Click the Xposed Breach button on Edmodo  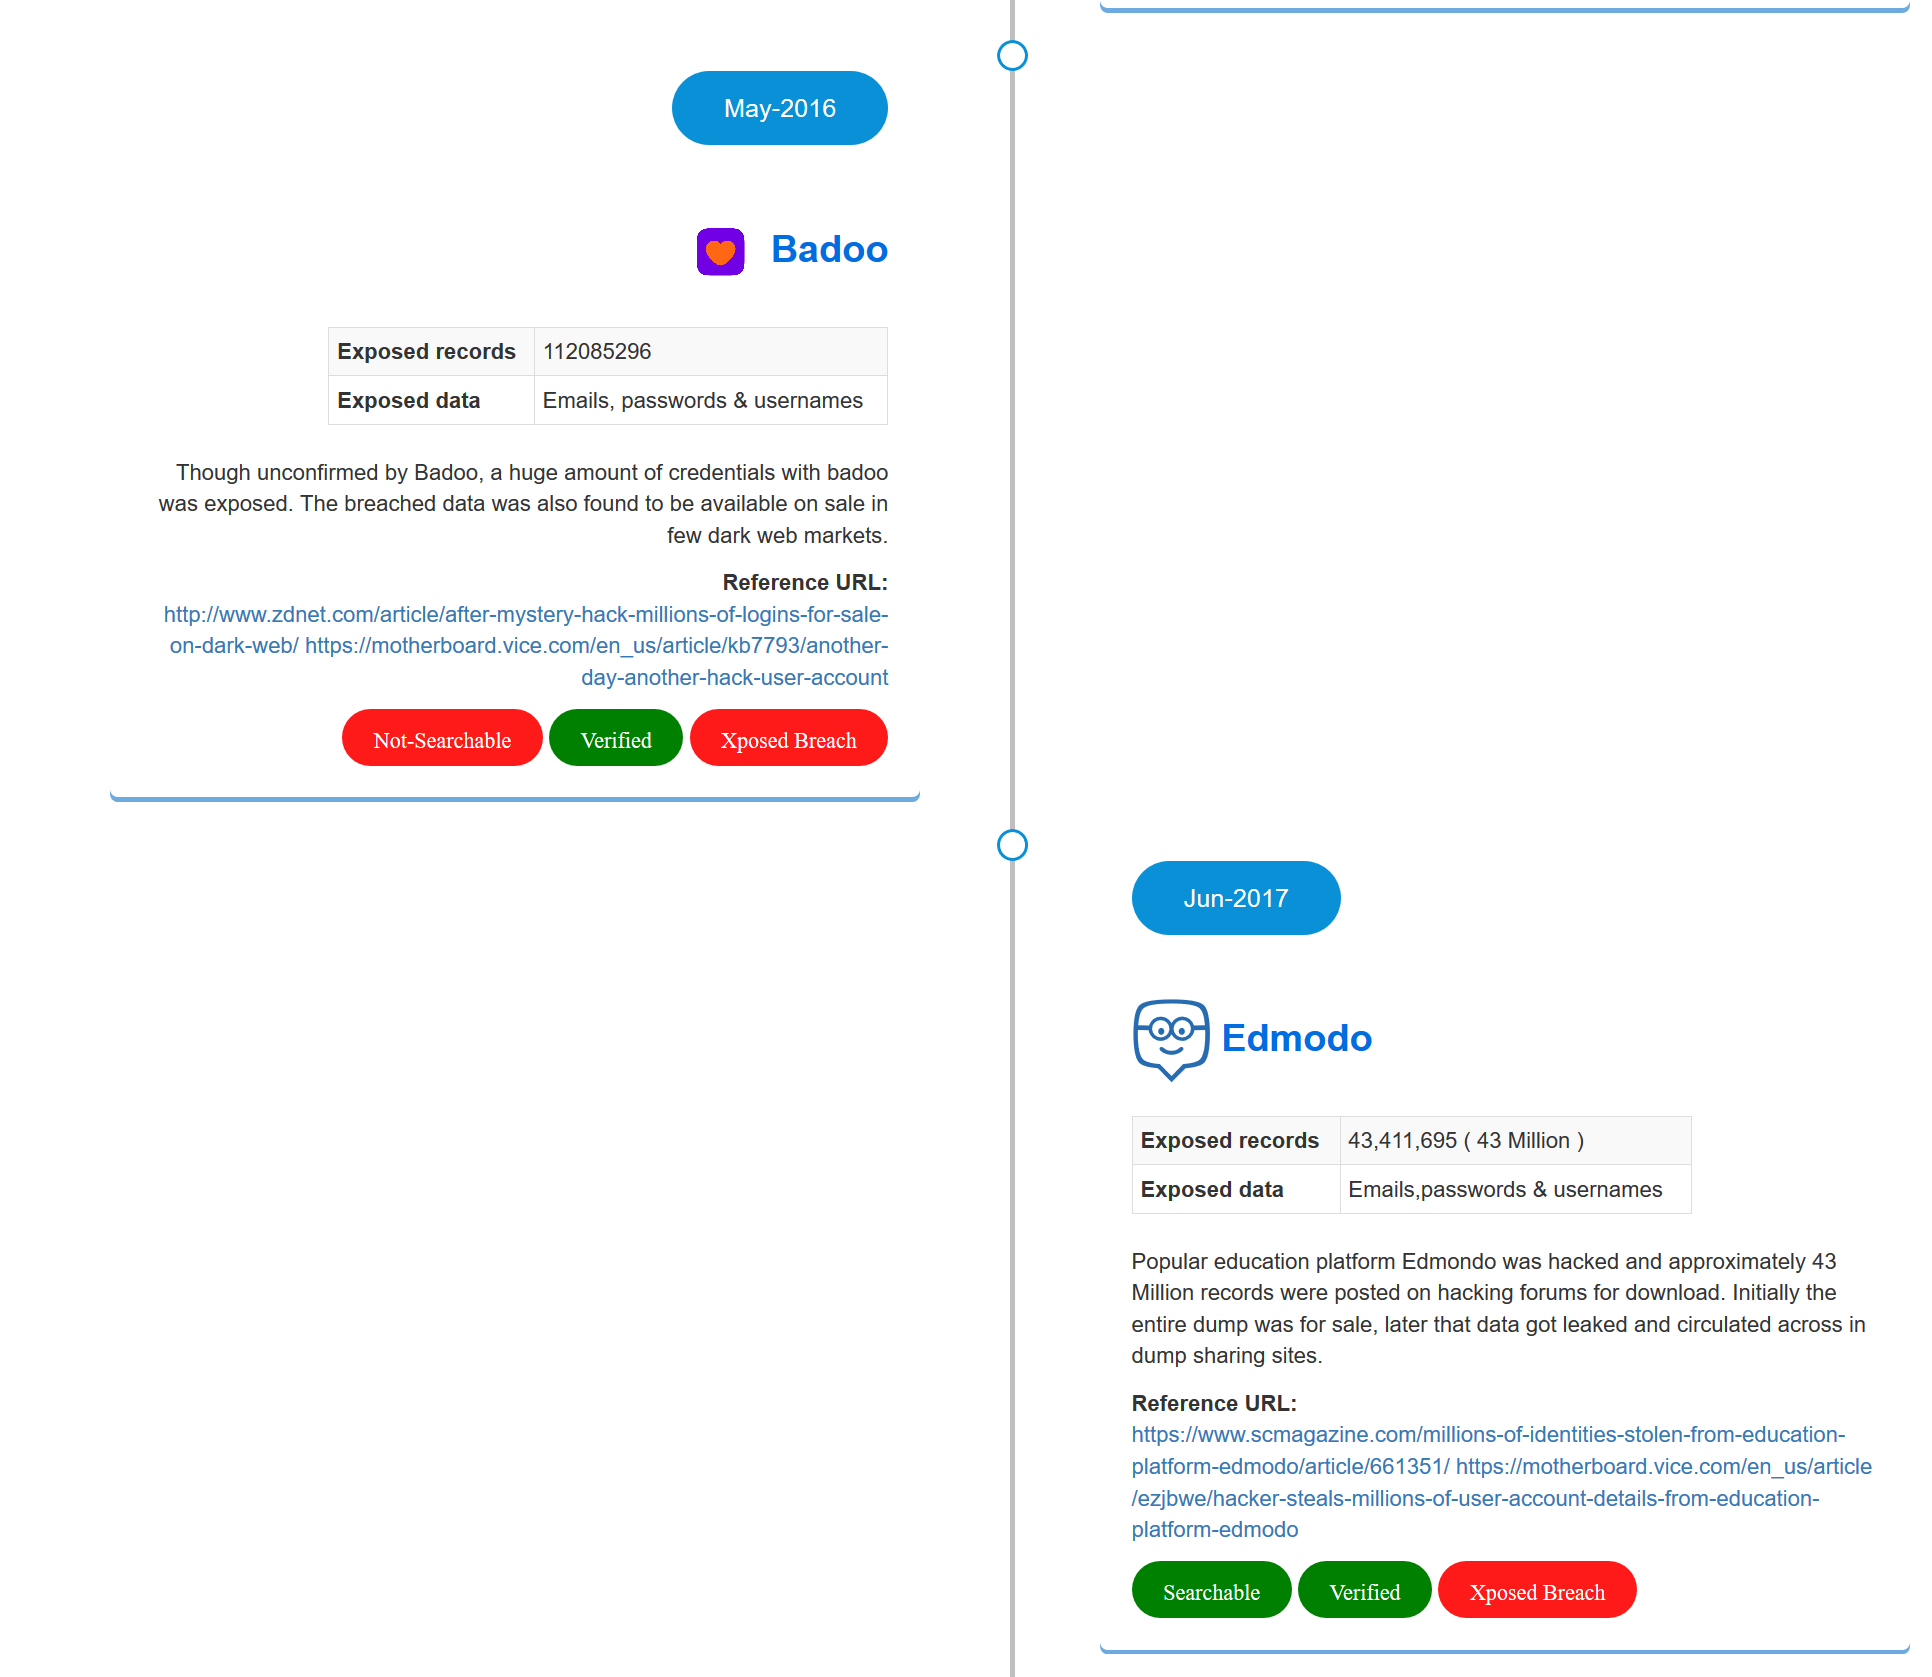[x=1538, y=1590]
